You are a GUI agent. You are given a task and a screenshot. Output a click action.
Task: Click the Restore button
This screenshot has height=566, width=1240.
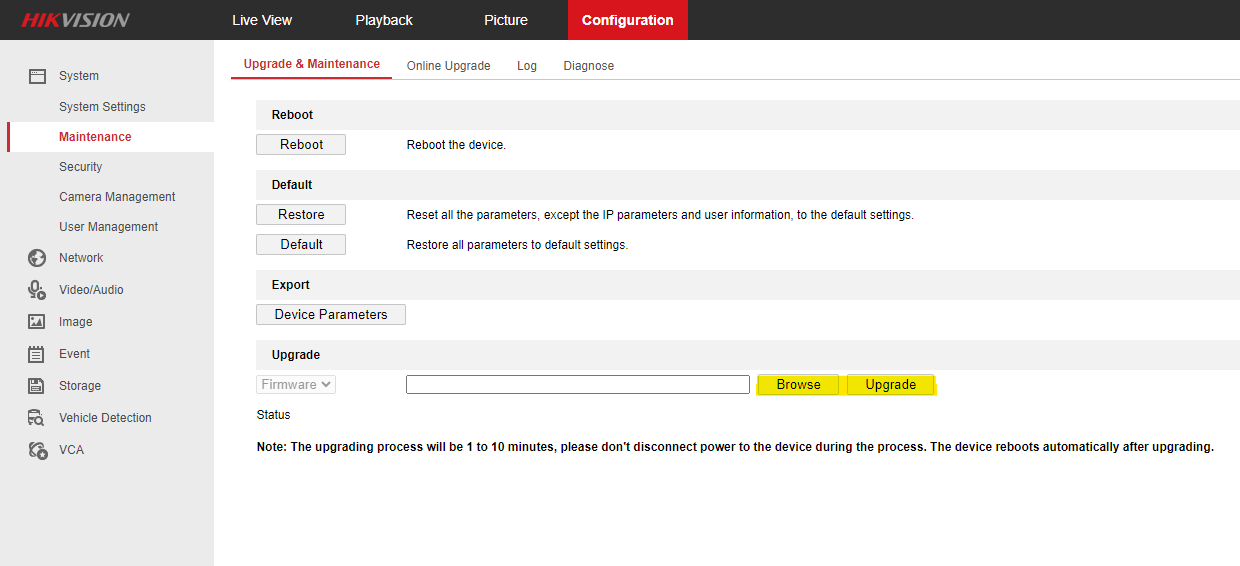tap(301, 215)
